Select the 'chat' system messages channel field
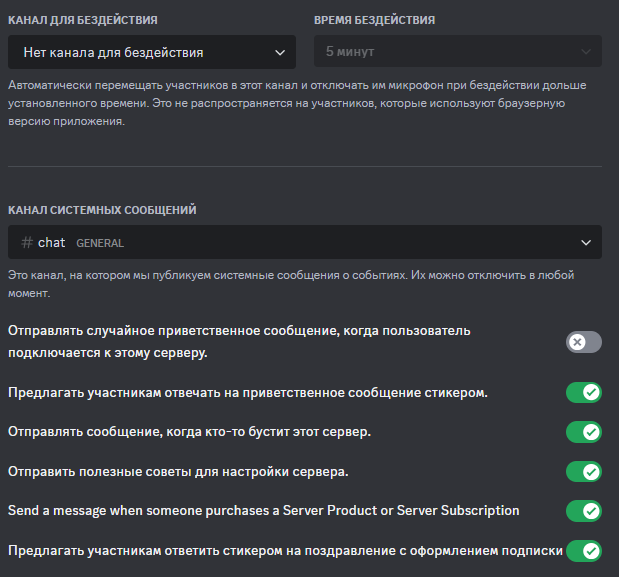 (300, 242)
